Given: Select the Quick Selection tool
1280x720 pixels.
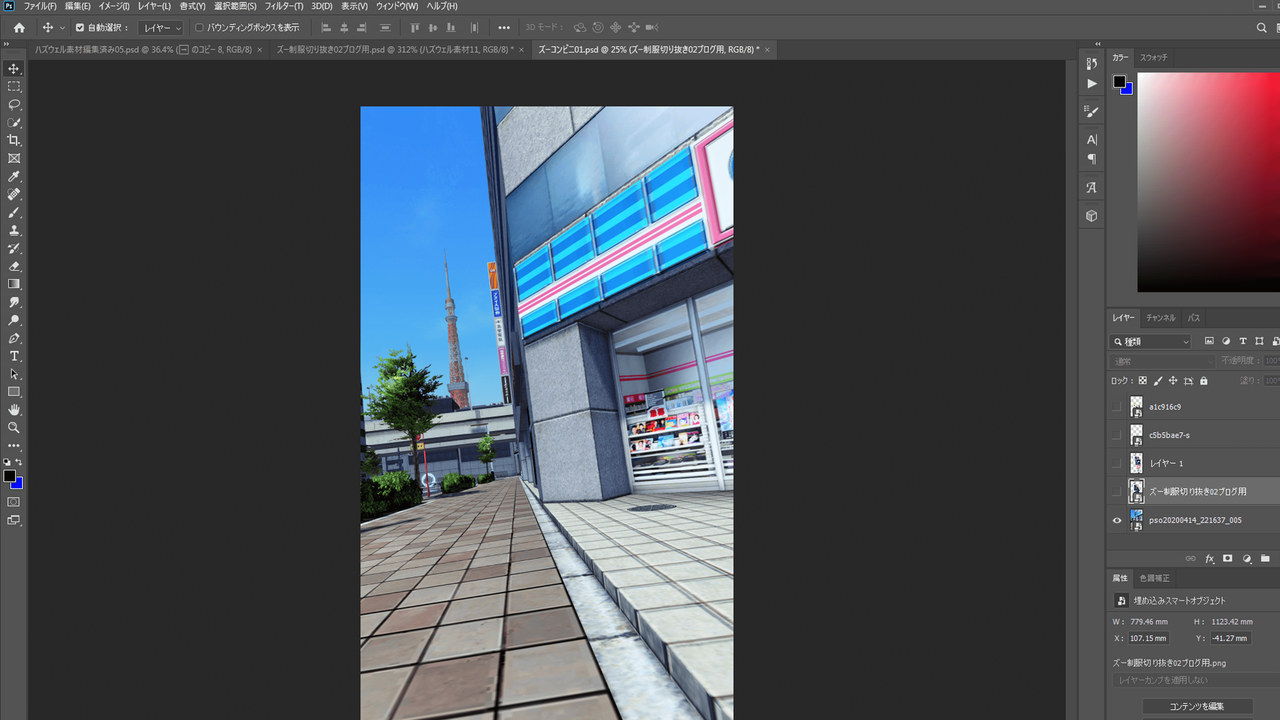Looking at the screenshot, I should tap(14, 122).
